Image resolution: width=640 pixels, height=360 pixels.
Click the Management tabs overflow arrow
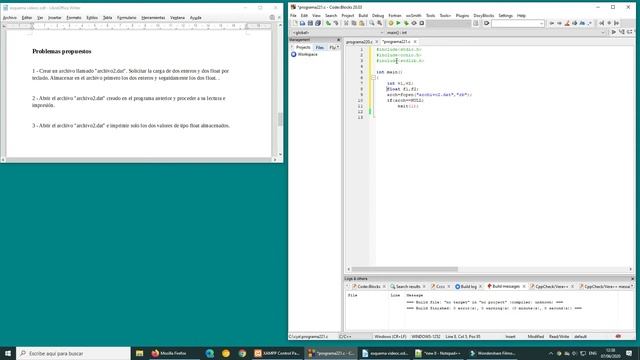338,47
